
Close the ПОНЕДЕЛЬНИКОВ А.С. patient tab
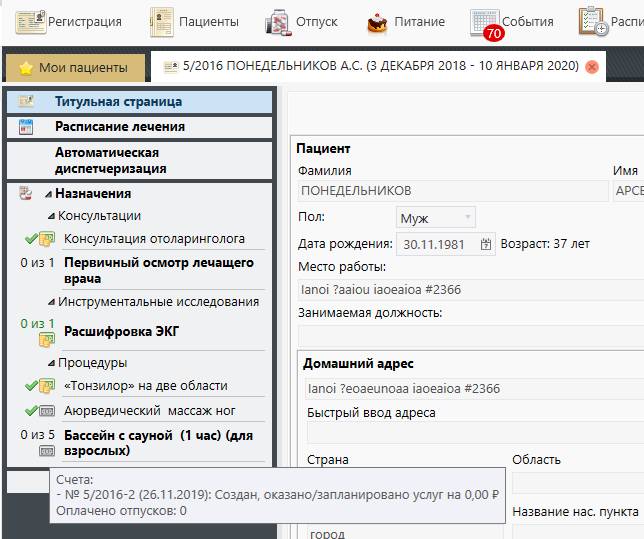(592, 68)
